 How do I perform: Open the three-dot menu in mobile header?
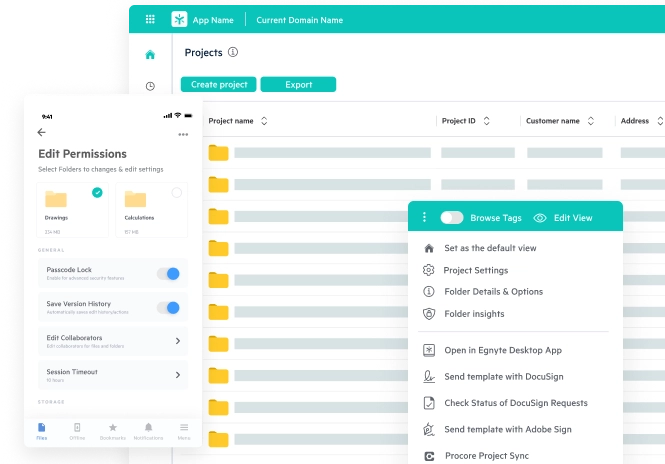pos(183,134)
